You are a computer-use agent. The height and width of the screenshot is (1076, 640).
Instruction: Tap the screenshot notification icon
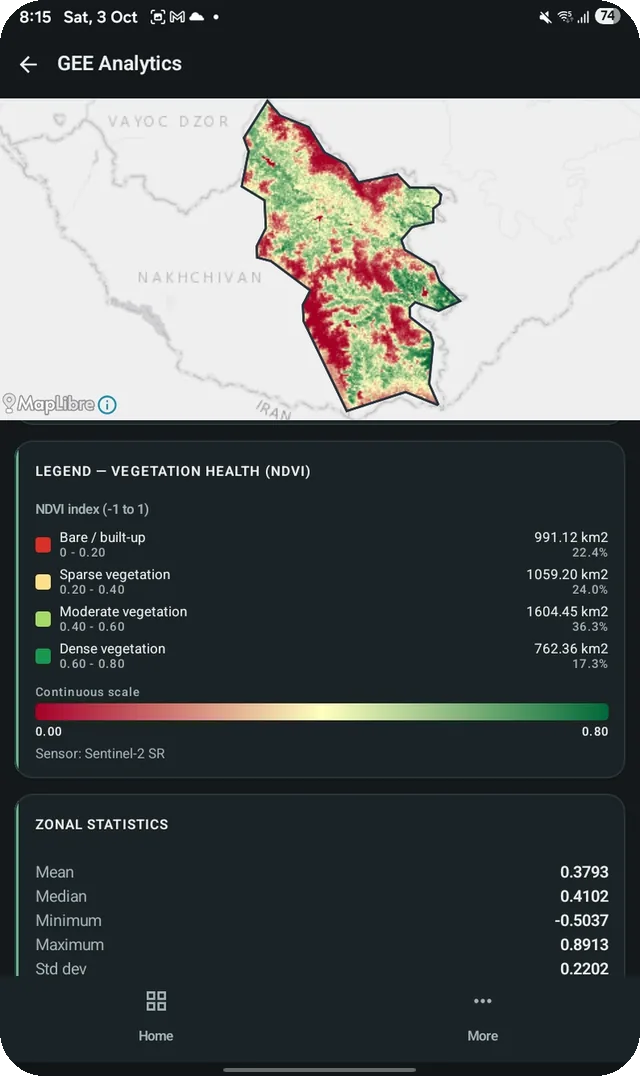pyautogui.click(x=158, y=17)
